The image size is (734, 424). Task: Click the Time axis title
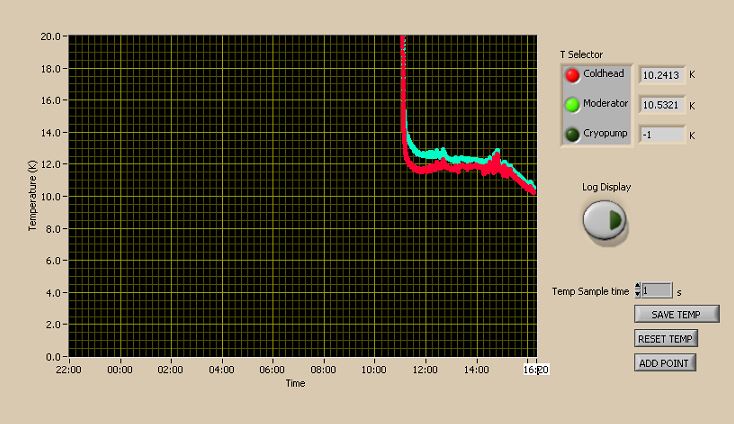click(x=295, y=383)
